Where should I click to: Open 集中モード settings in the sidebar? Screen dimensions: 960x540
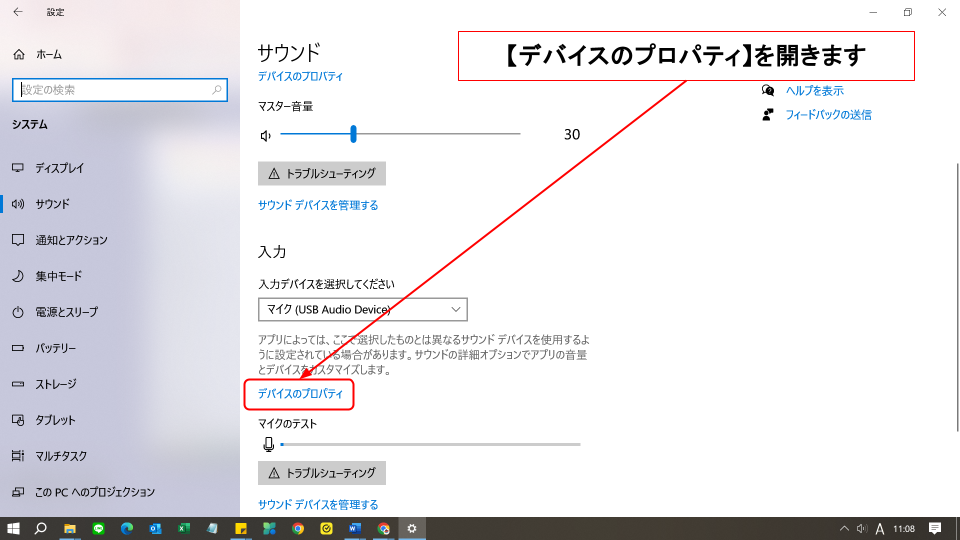pyautogui.click(x=58, y=276)
